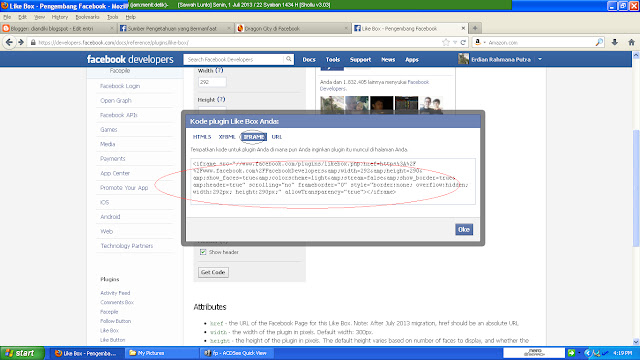Viewport: 640px width, 360px height.
Task: Open Tools in Facebook developers navbar
Action: (x=333, y=59)
